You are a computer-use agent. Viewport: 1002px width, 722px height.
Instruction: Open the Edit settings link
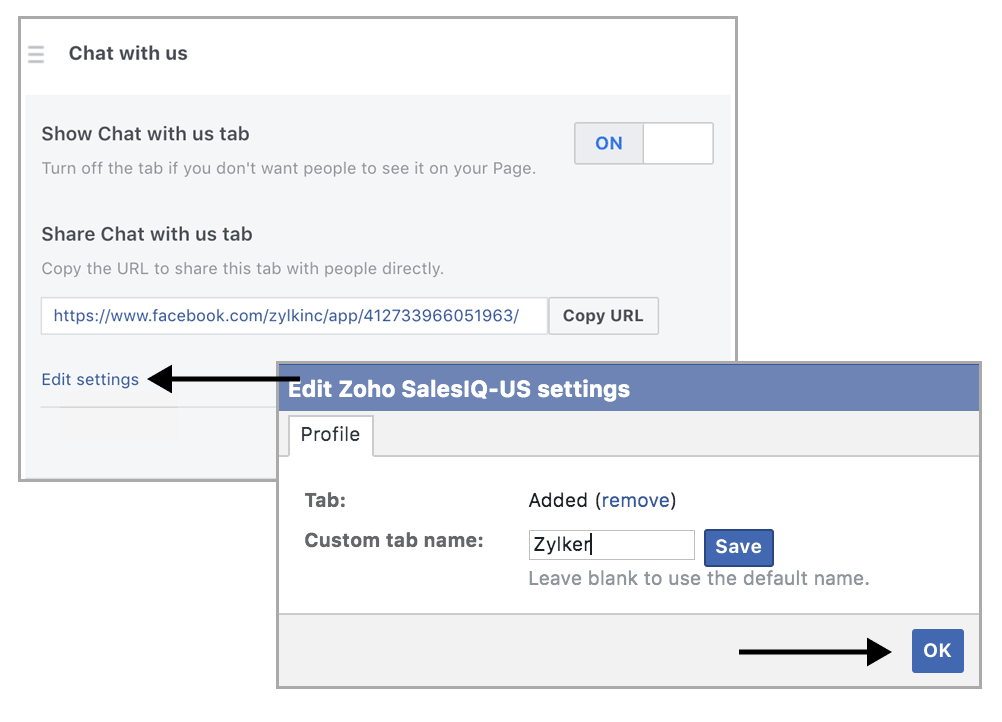pos(90,379)
